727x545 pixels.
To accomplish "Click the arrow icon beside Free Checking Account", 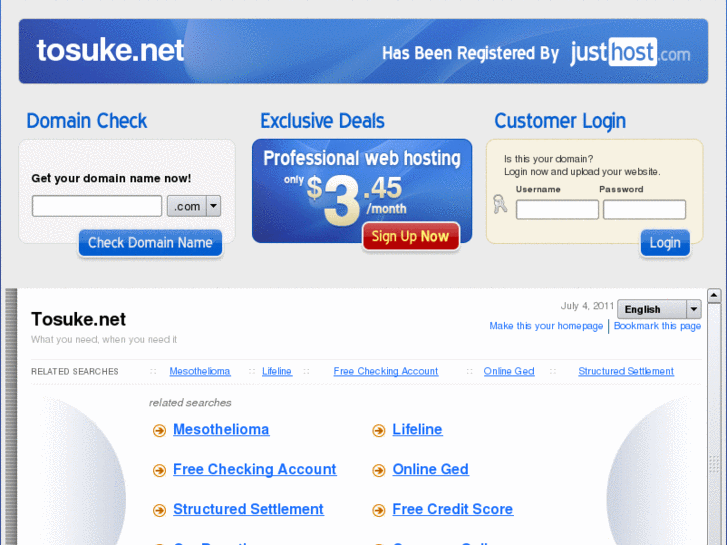I will (x=159, y=471).
